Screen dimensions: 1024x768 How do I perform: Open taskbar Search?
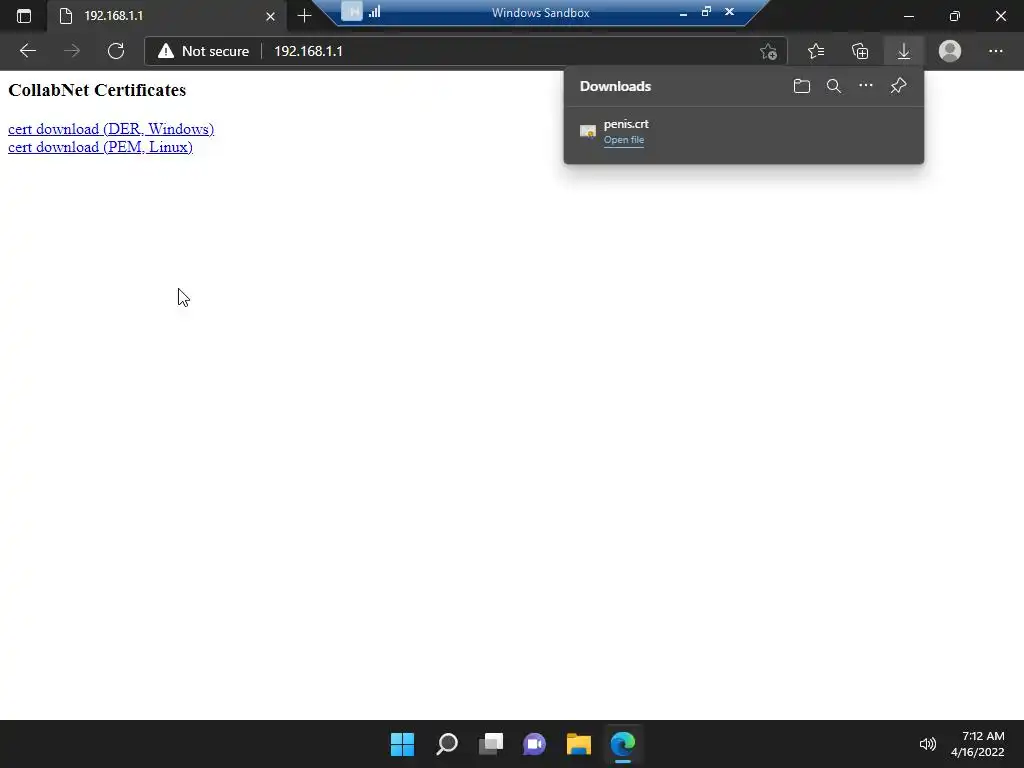click(447, 744)
